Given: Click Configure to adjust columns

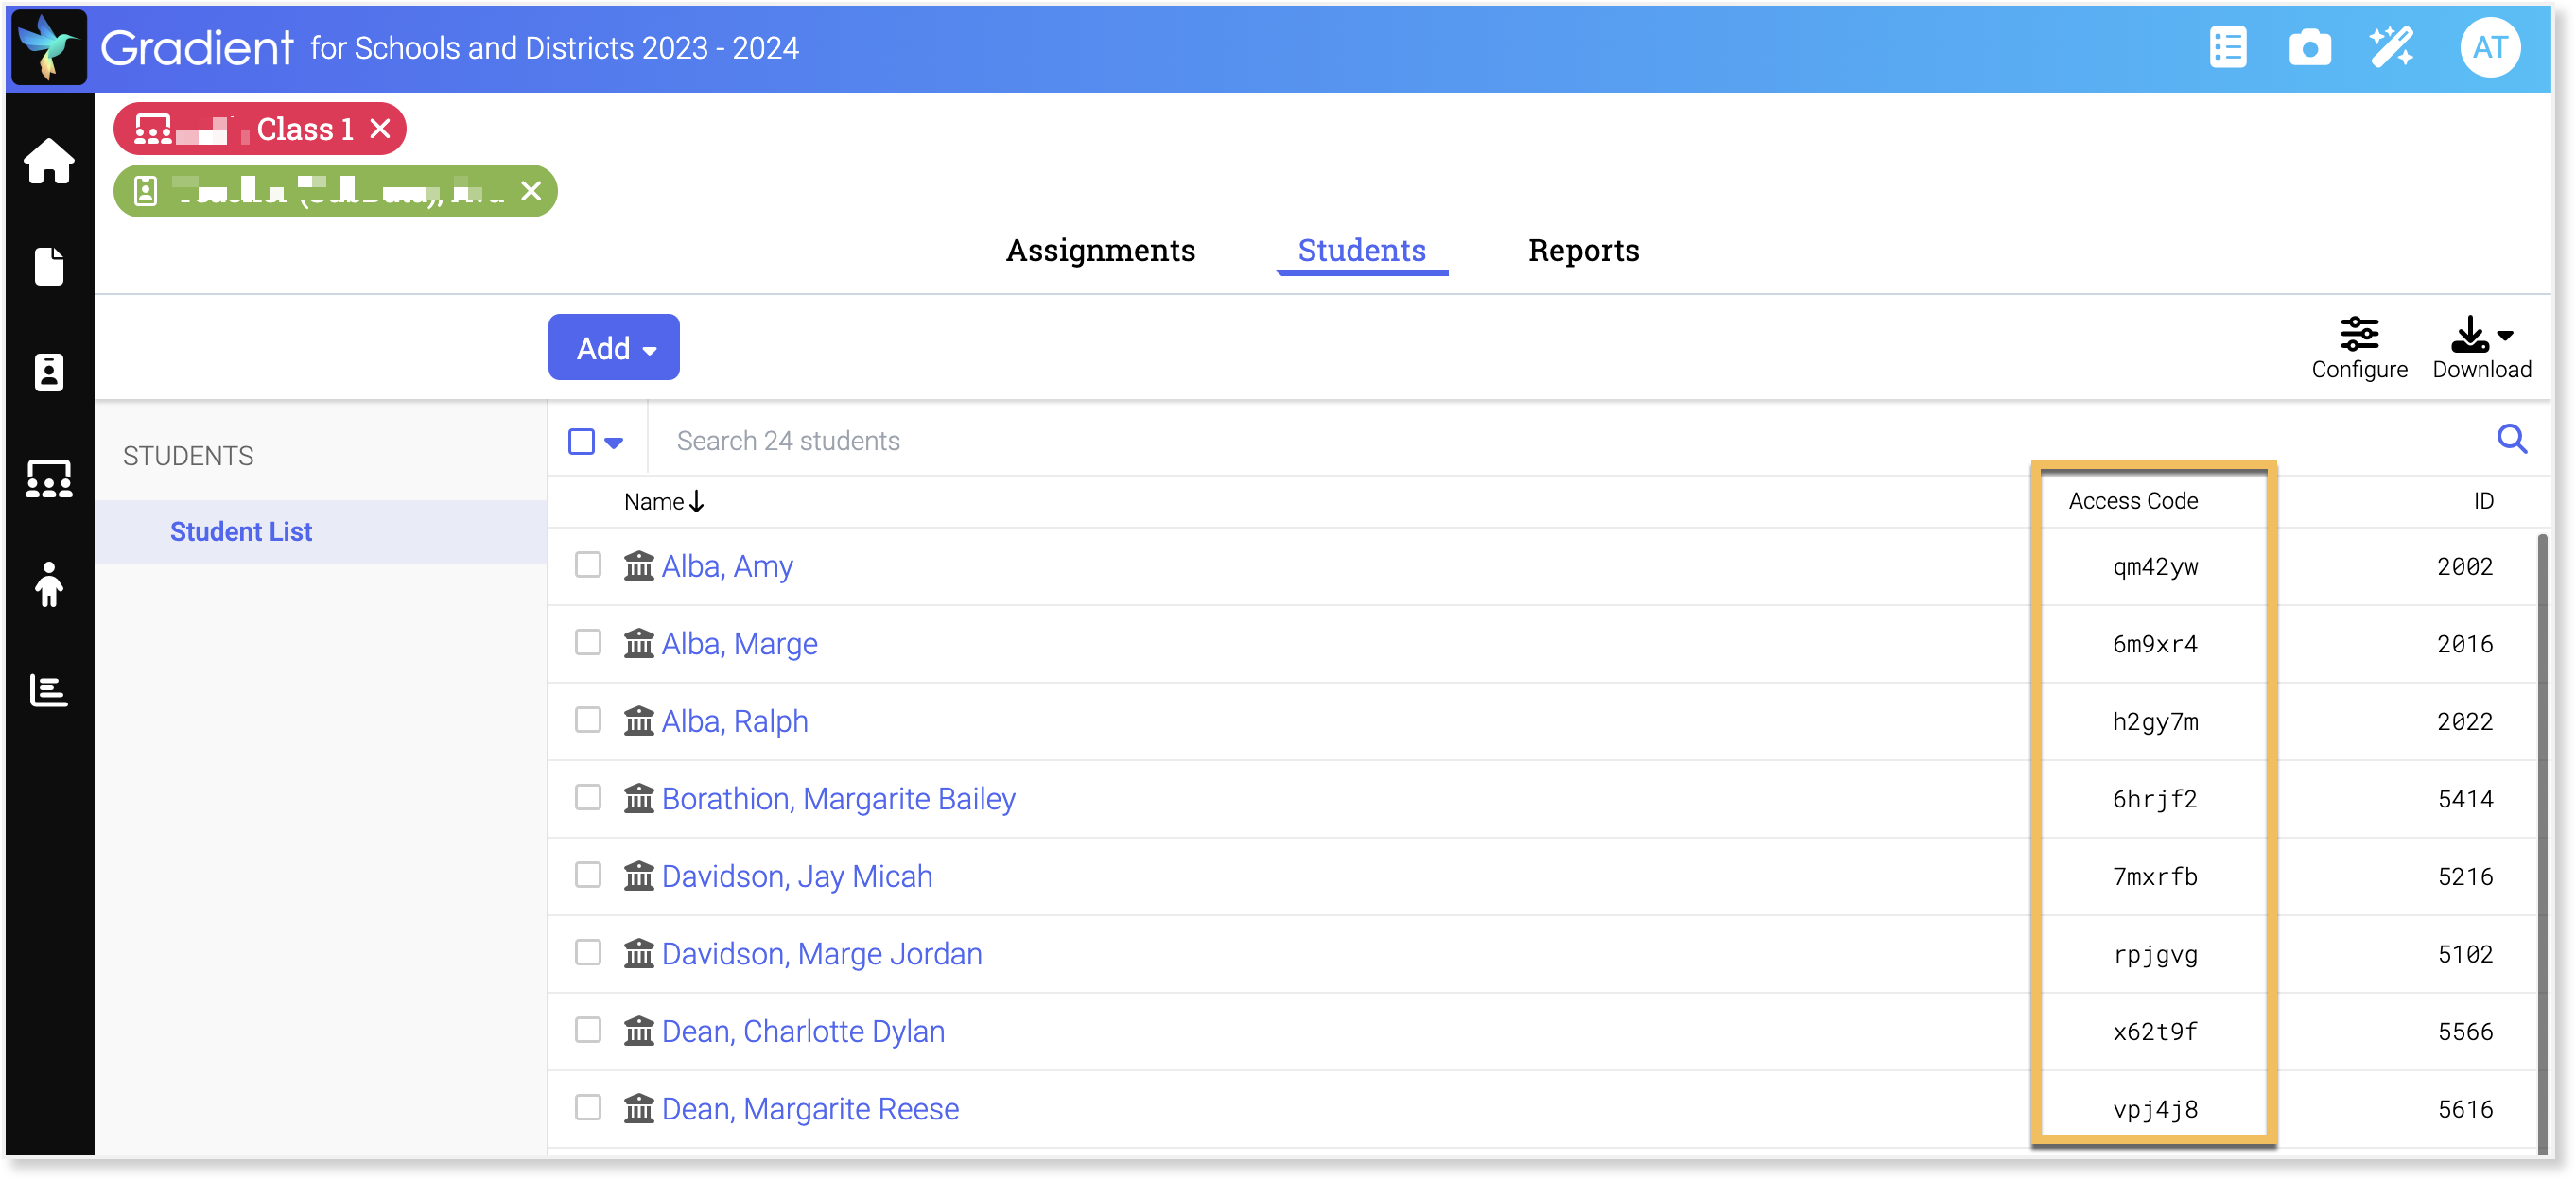Looking at the screenshot, I should [x=2358, y=347].
